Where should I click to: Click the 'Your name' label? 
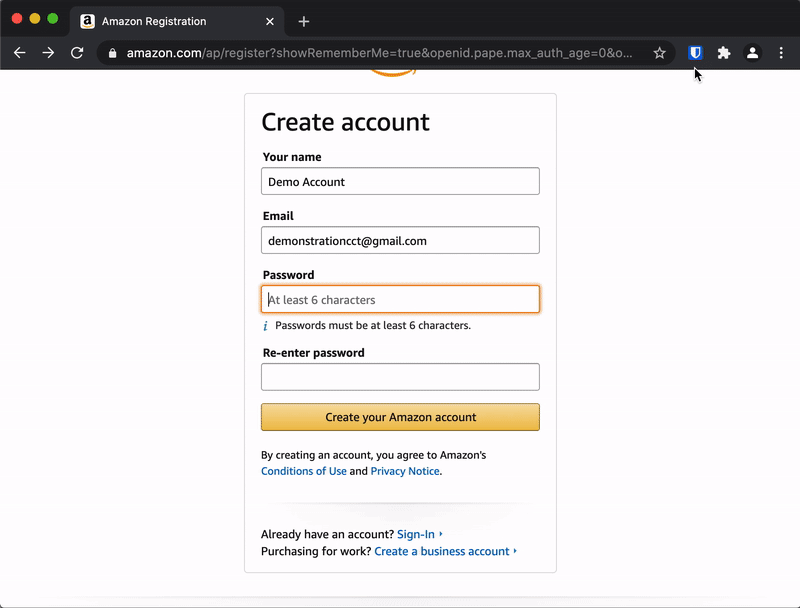click(x=292, y=157)
